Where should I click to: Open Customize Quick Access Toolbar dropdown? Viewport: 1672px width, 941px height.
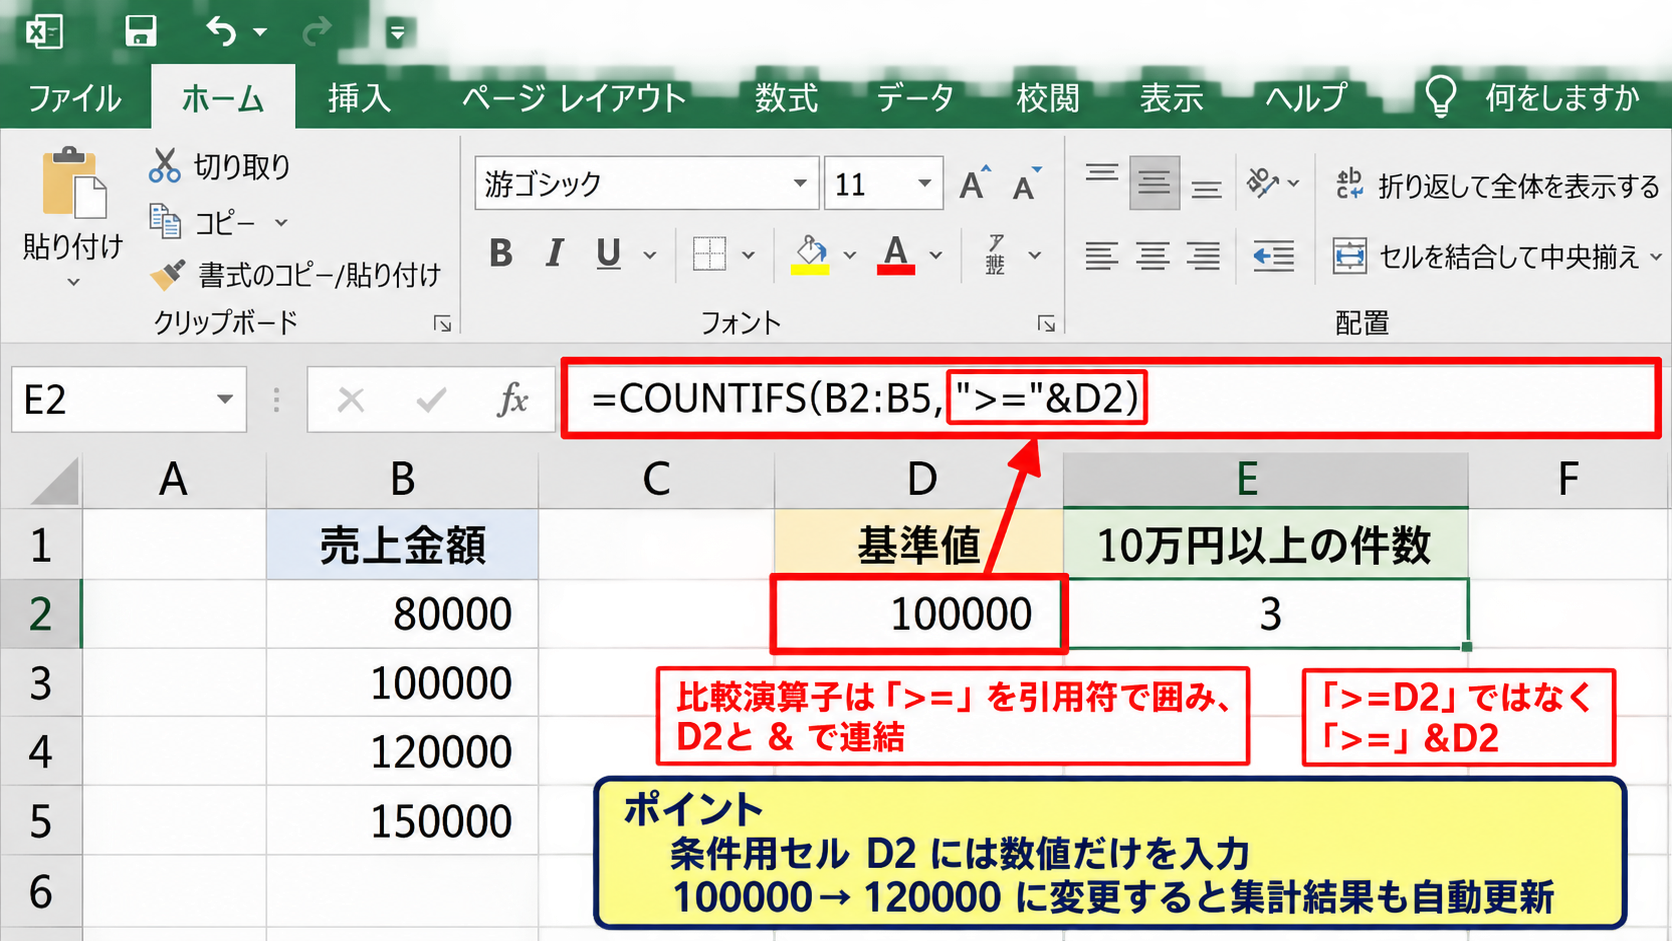(x=397, y=33)
